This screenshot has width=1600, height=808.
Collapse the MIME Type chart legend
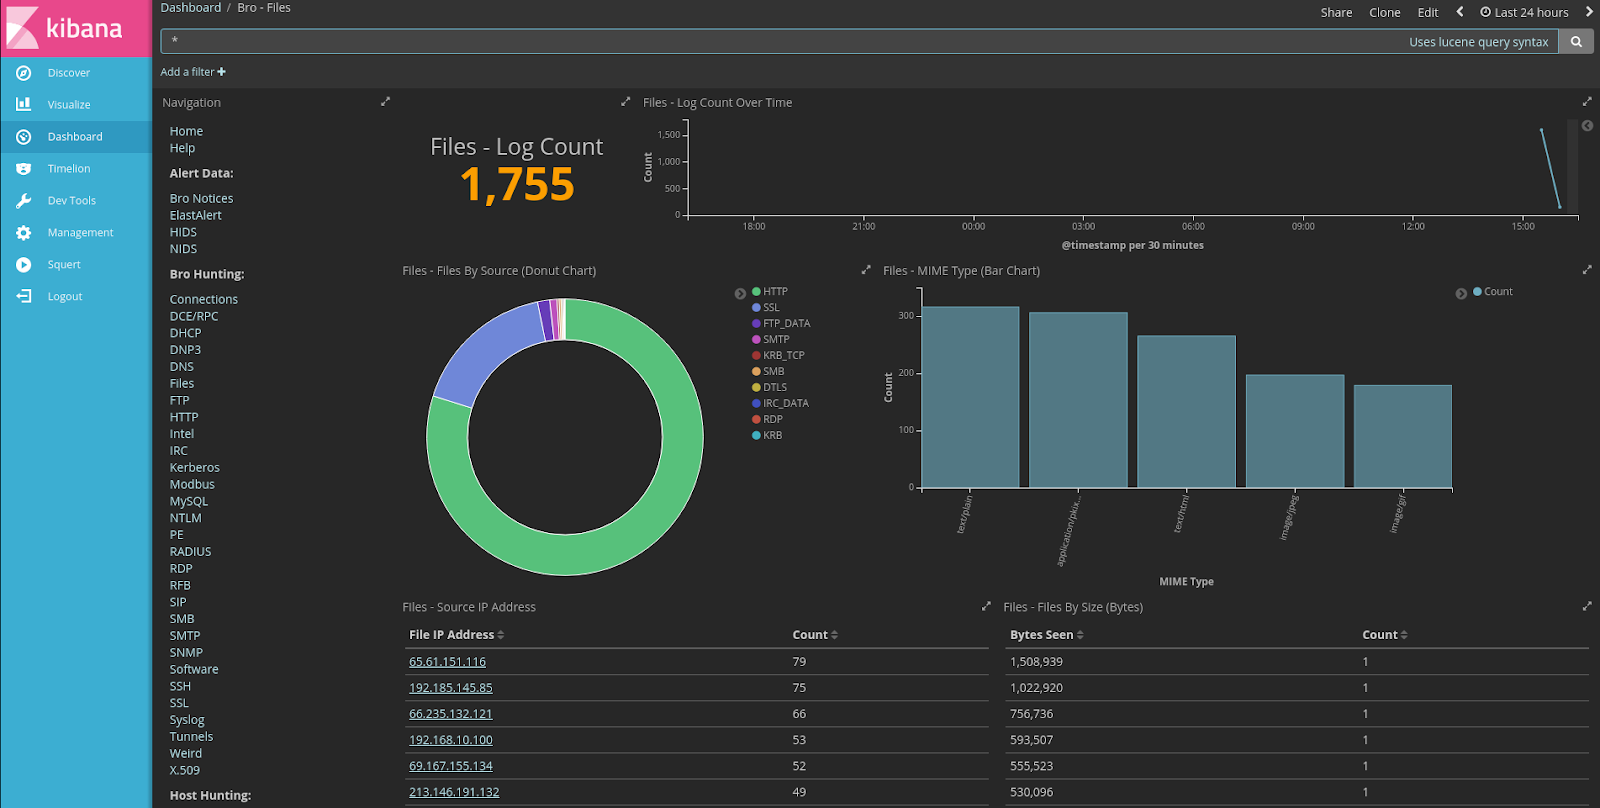point(1461,294)
